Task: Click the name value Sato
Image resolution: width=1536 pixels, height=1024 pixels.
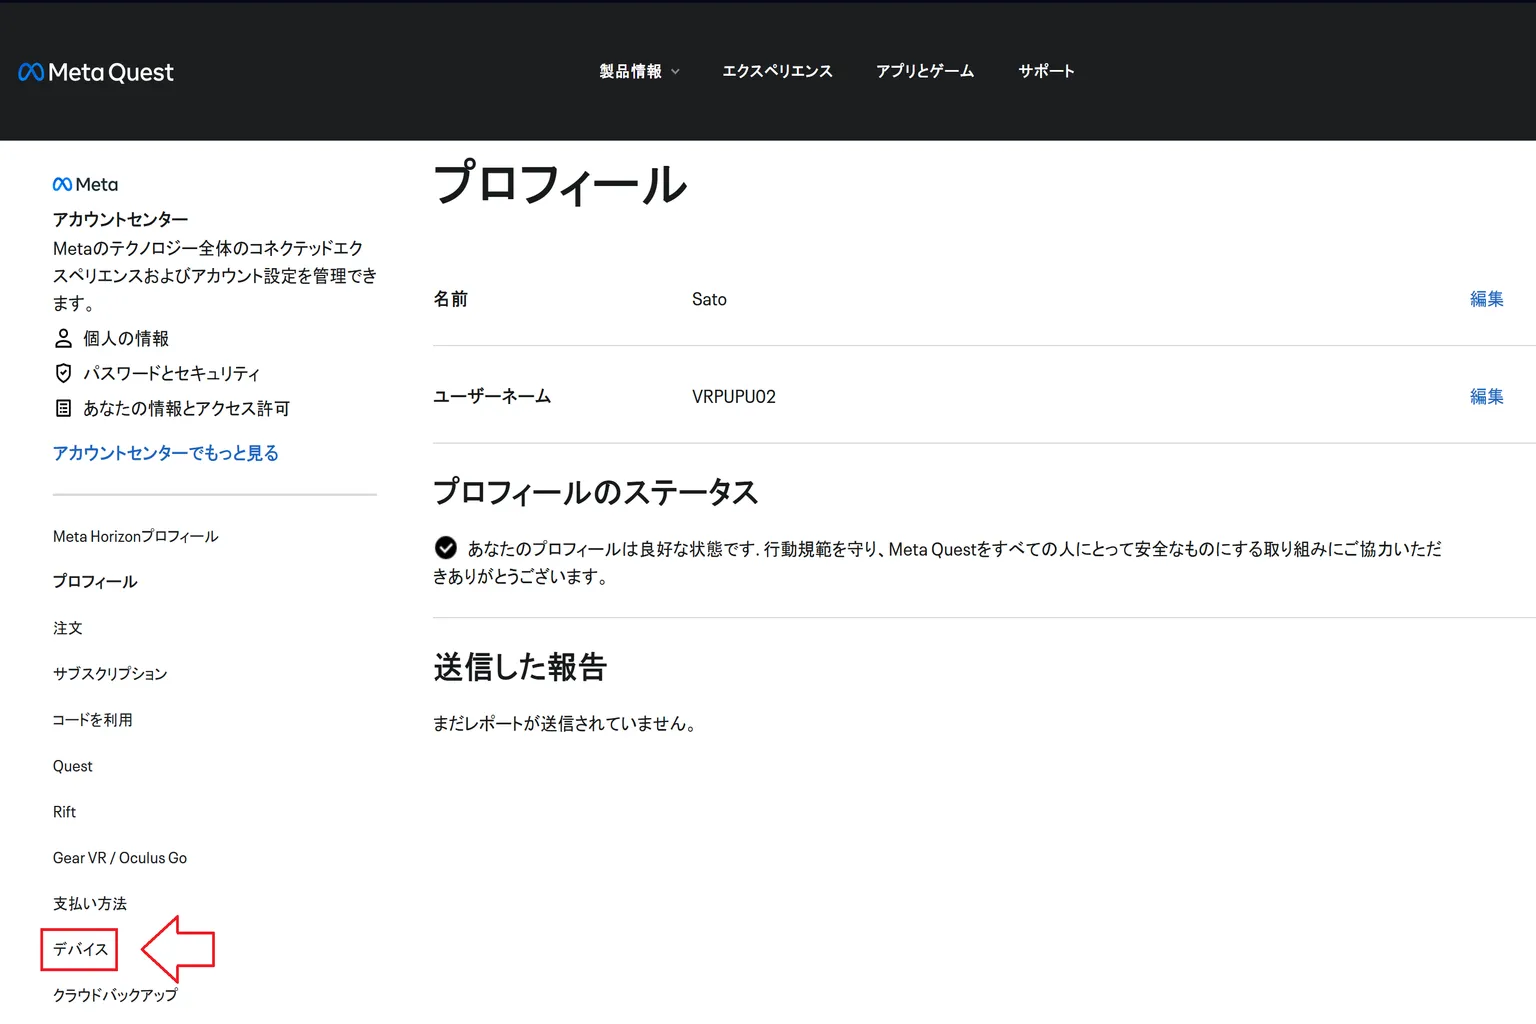Action: (709, 299)
